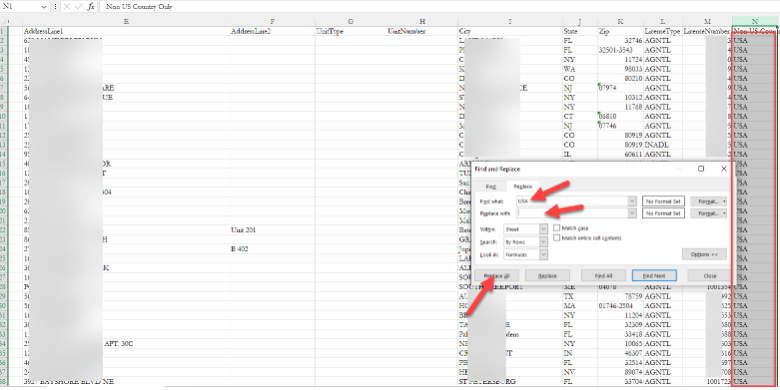Enable the Match case checkbox
This screenshot has width=780, height=390.
[x=557, y=228]
